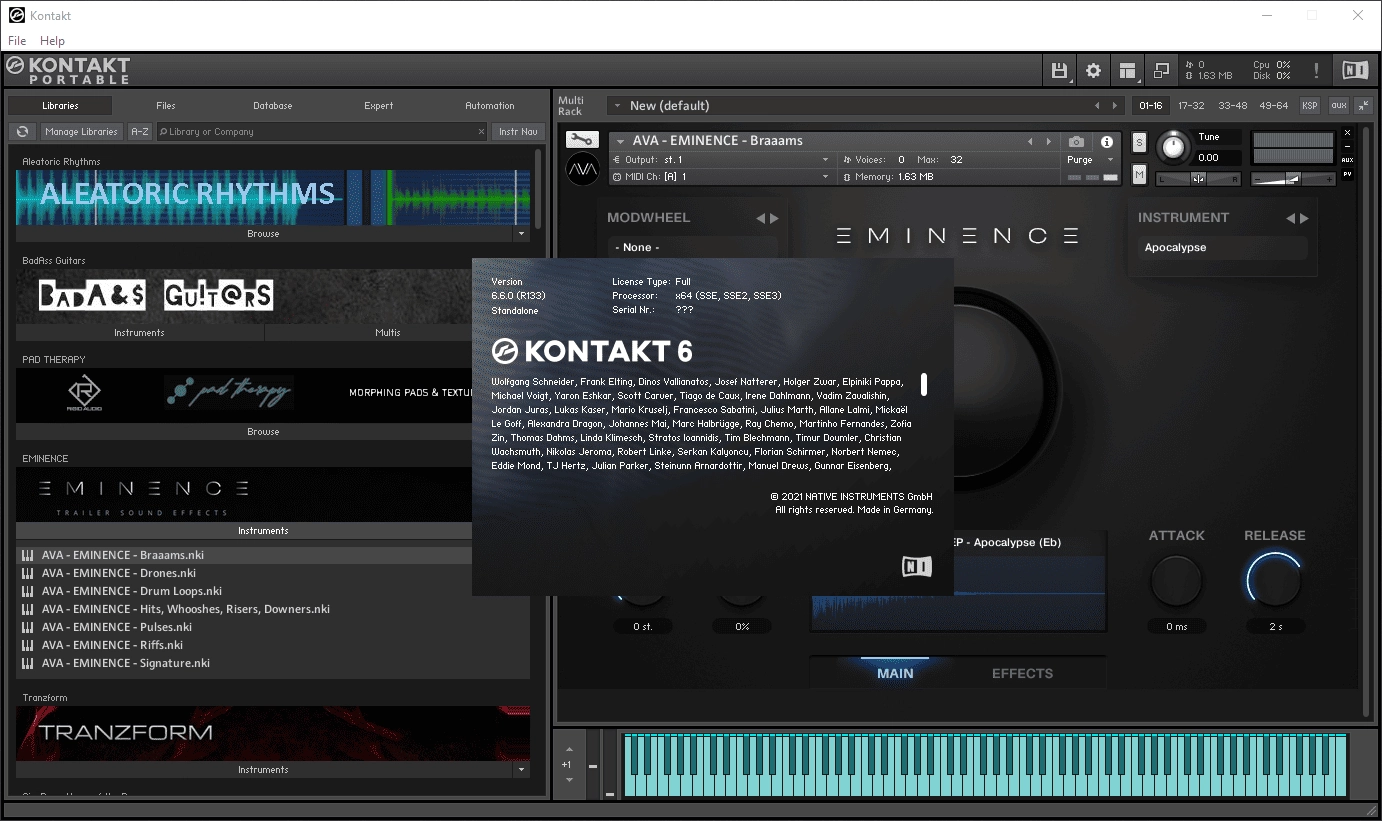The width and height of the screenshot is (1382, 821).
Task: Go to next instrument in AVA header
Action: coord(1048,142)
